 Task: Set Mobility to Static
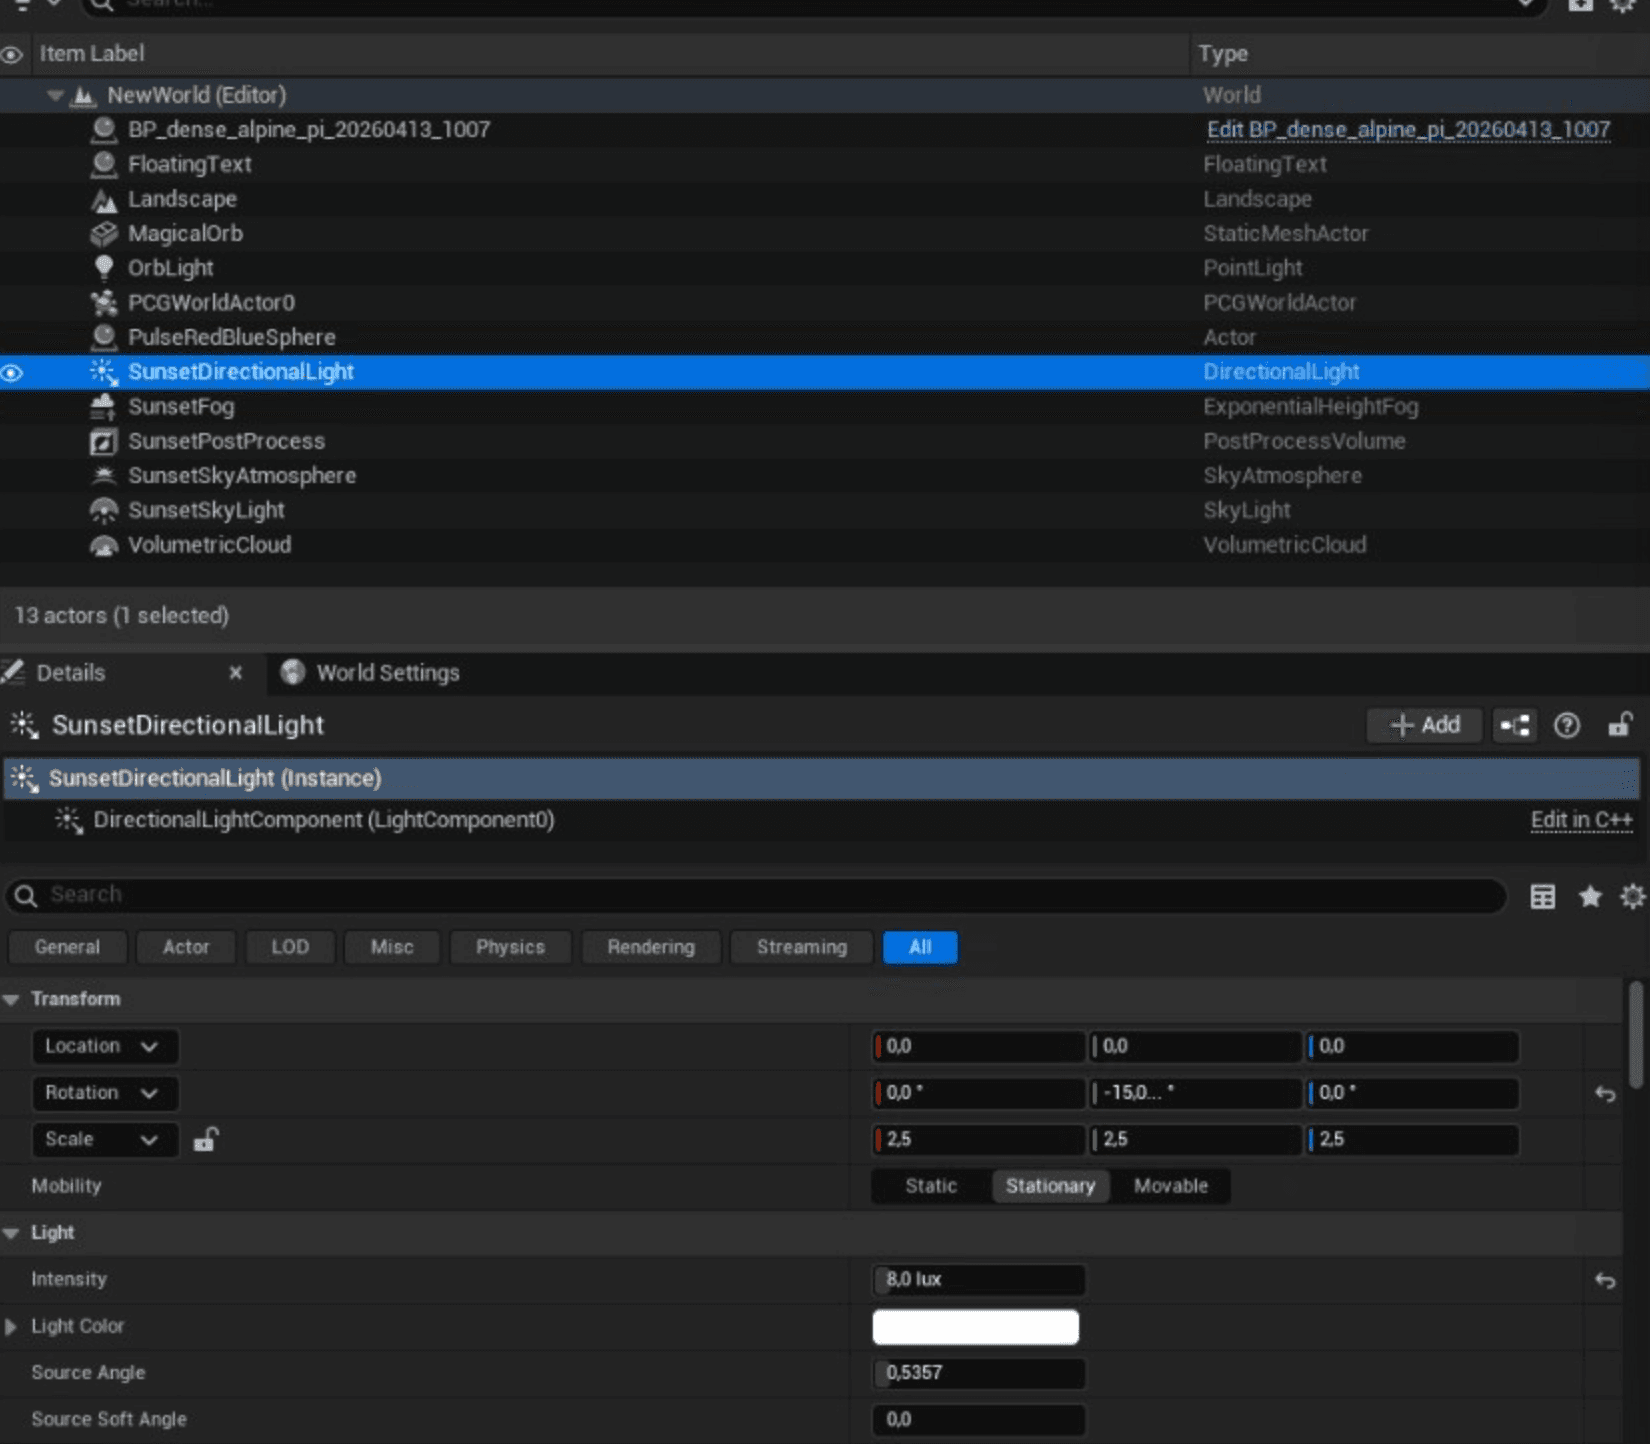931,1186
